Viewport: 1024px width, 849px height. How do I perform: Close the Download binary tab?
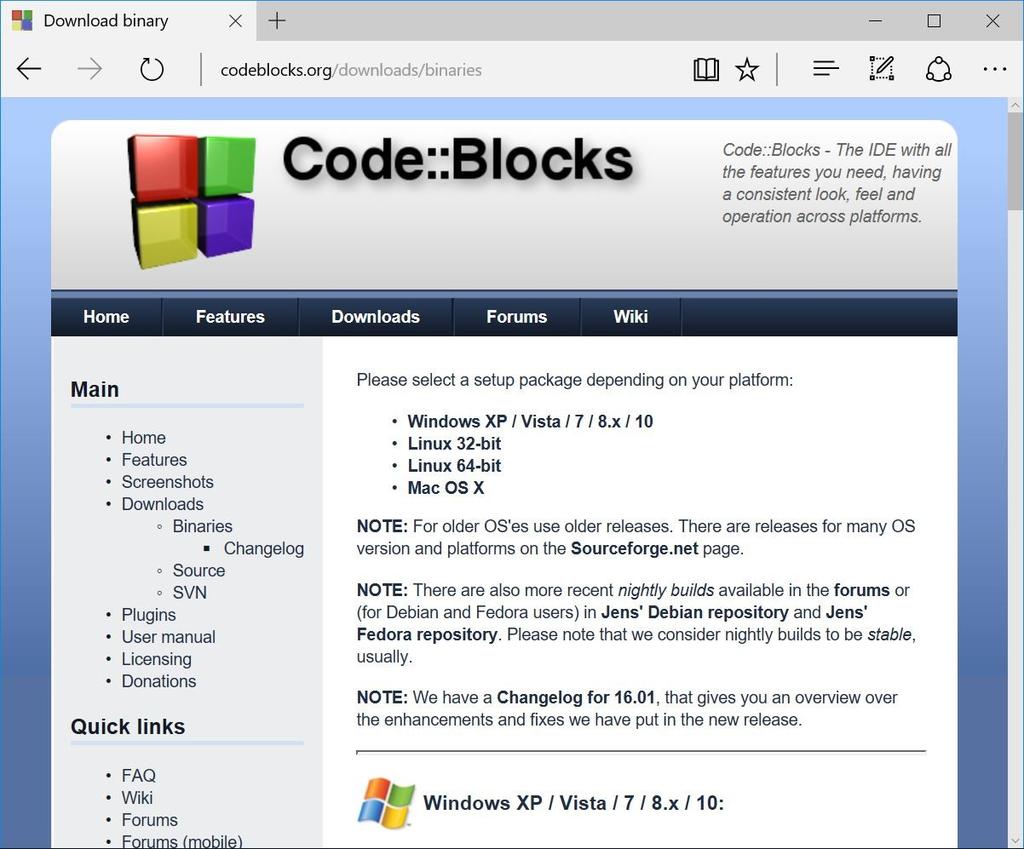pos(236,21)
